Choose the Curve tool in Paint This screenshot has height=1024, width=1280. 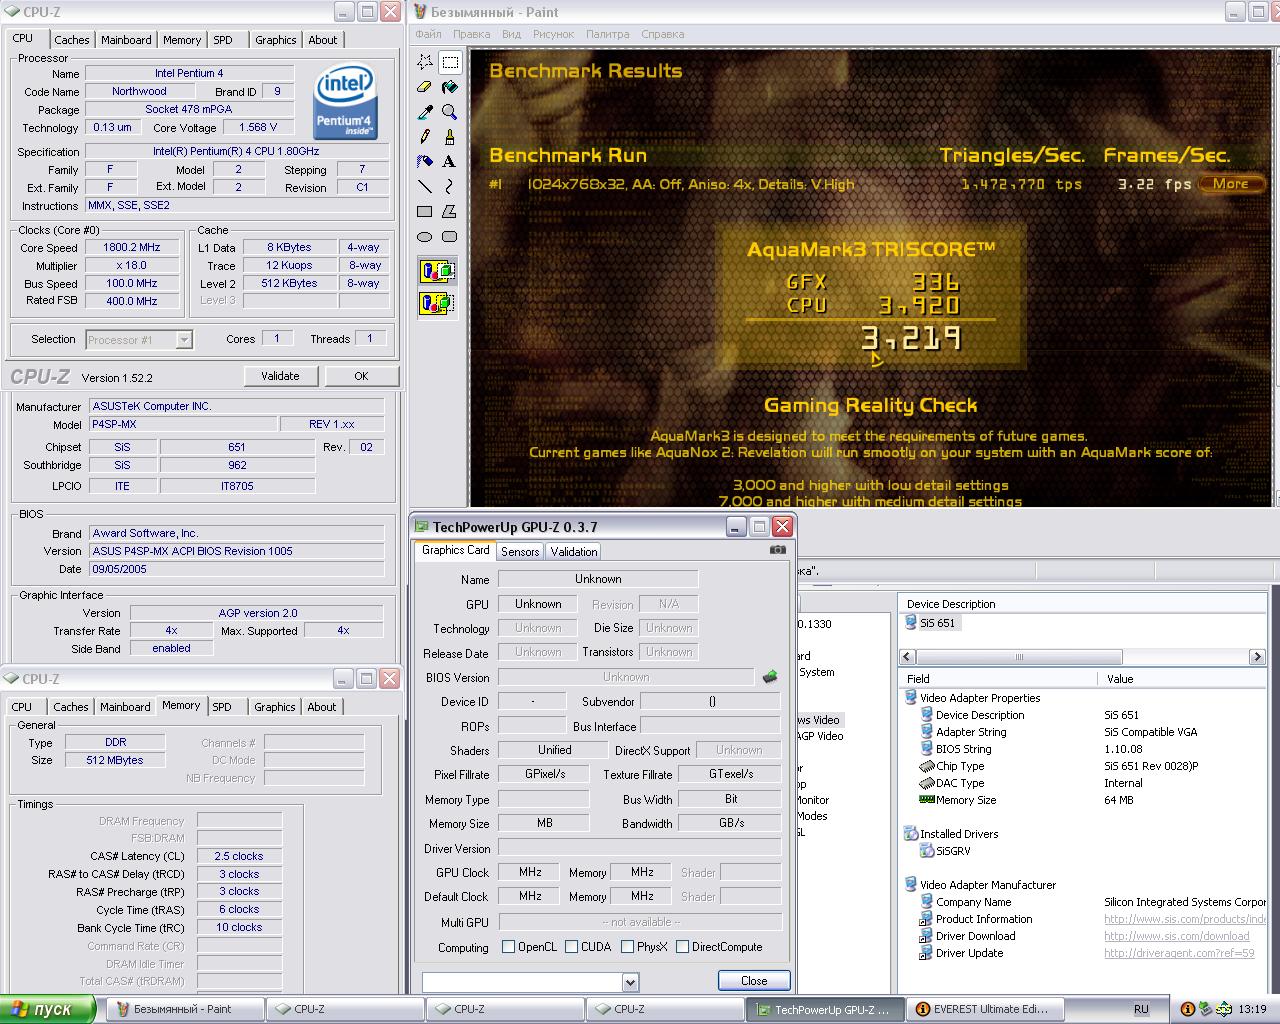(x=450, y=187)
